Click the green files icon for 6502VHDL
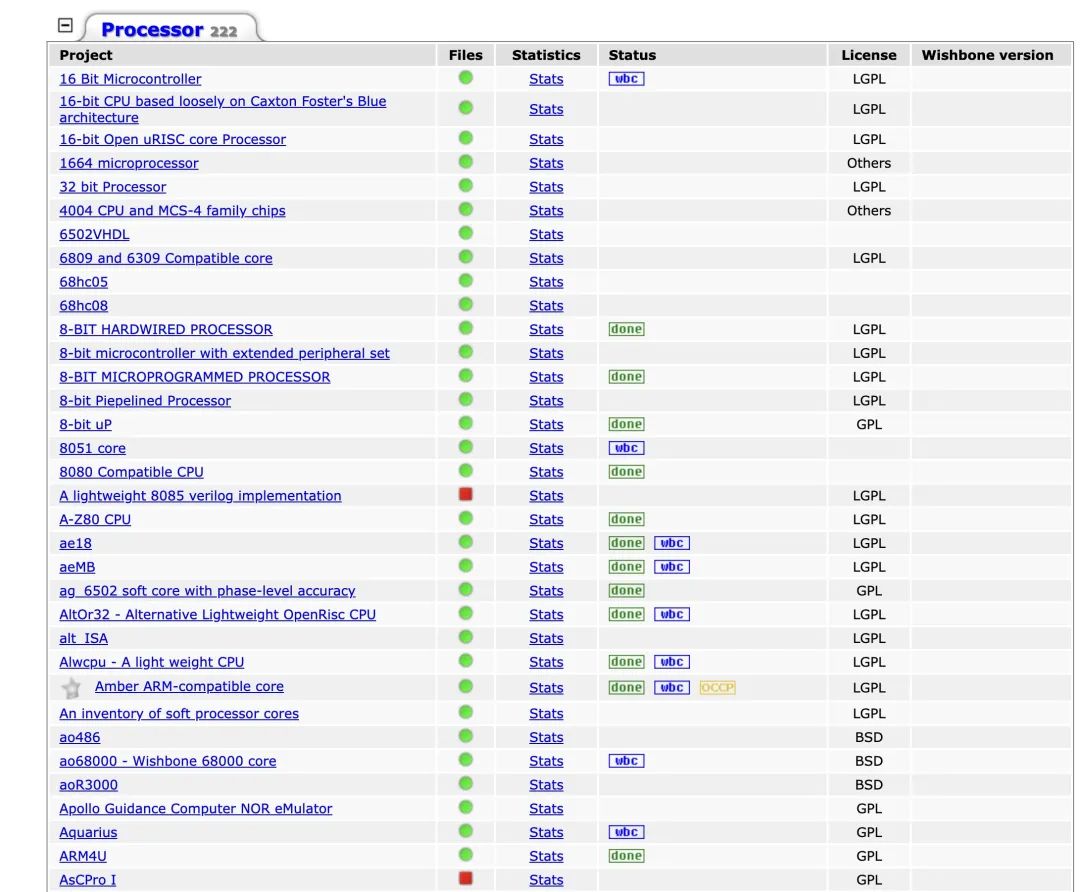Viewport: 1080px width, 892px height. click(x=466, y=234)
